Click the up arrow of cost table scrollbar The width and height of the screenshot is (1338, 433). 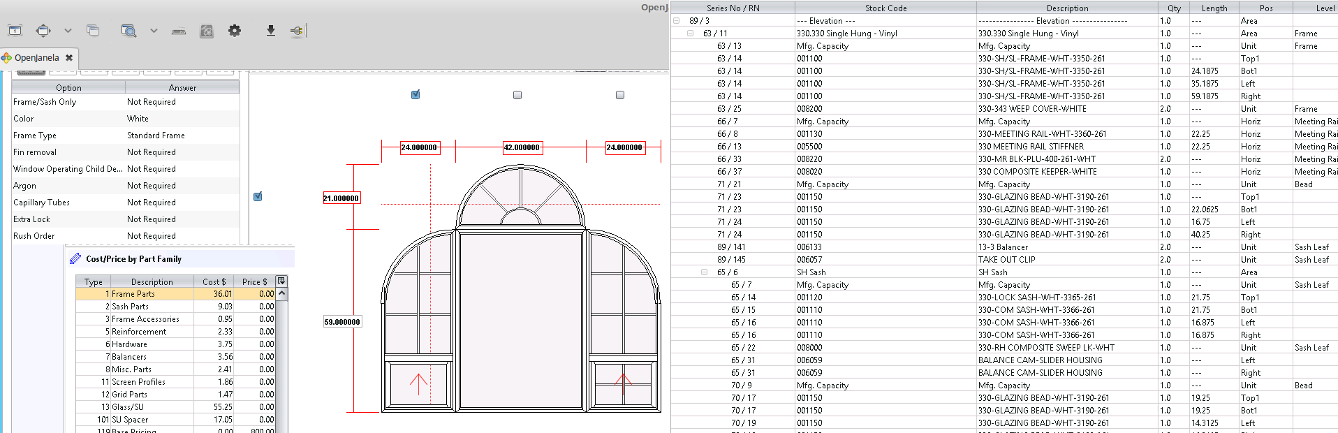[x=281, y=294]
